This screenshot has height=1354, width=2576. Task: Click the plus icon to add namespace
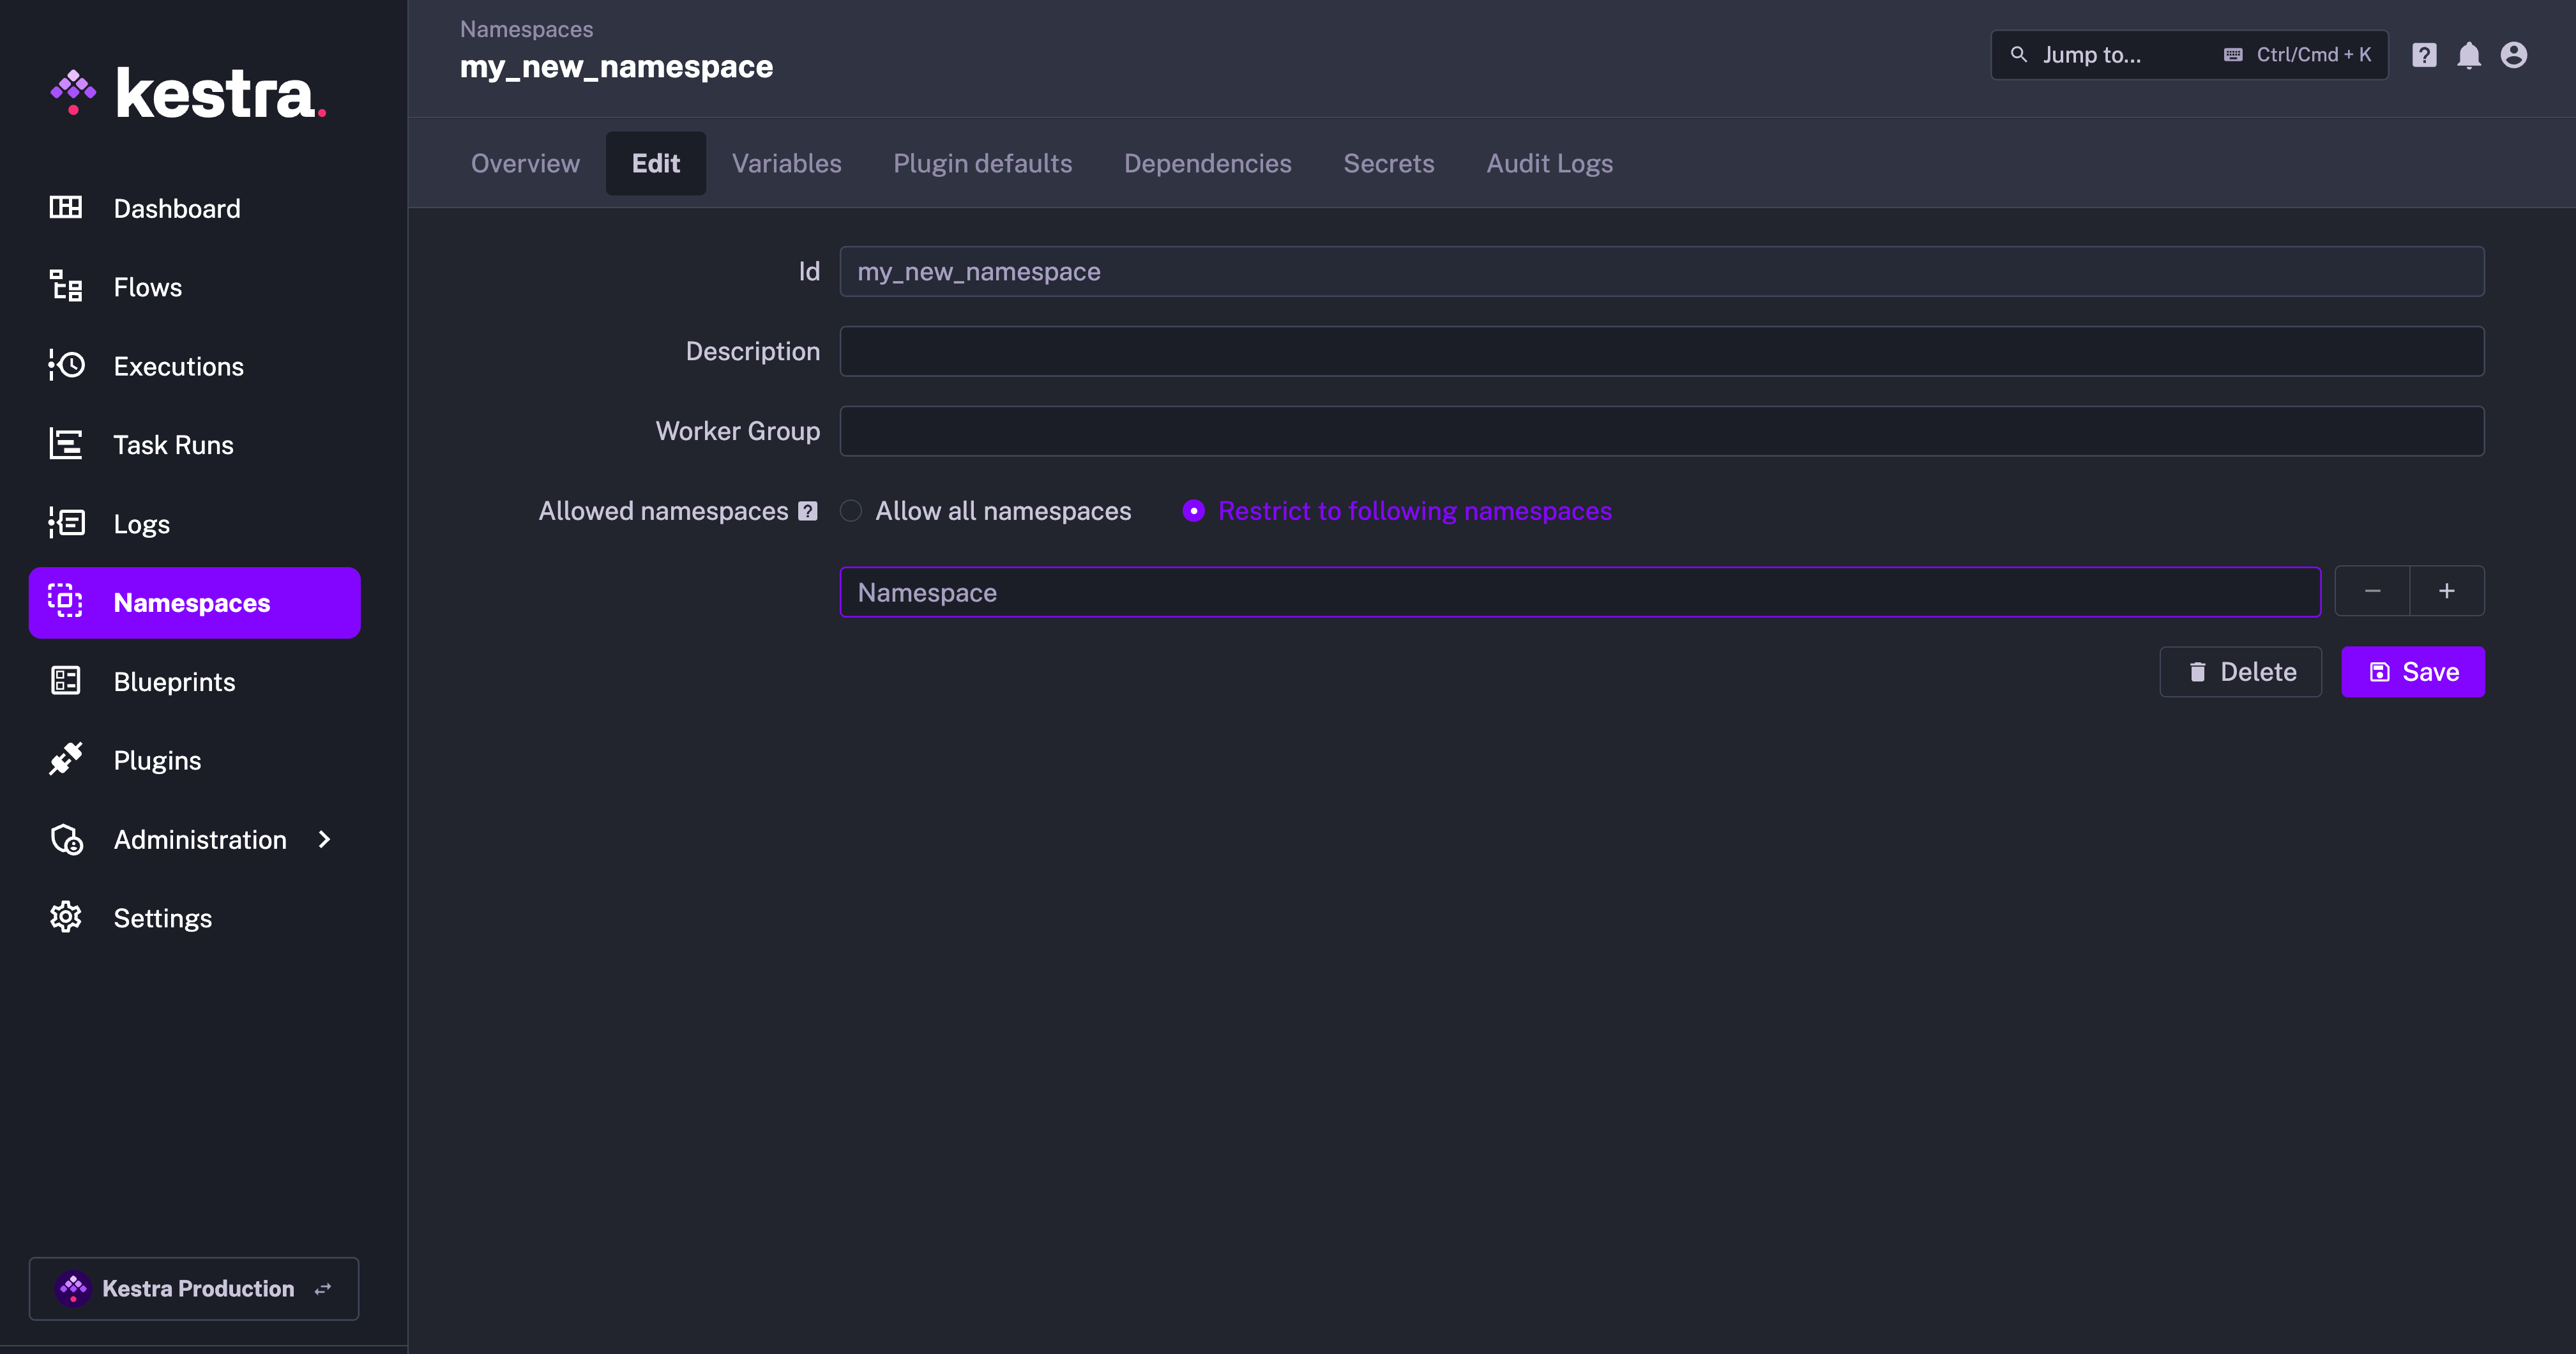tap(2446, 591)
